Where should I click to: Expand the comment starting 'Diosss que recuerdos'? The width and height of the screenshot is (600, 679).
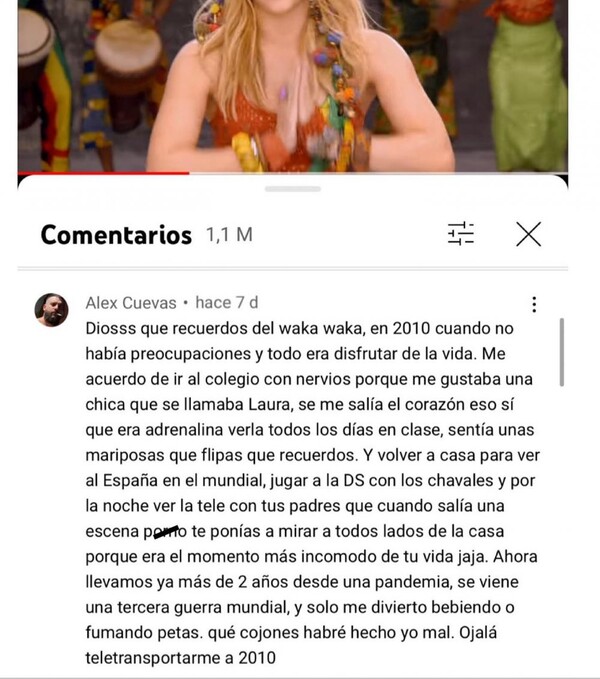(x=313, y=493)
